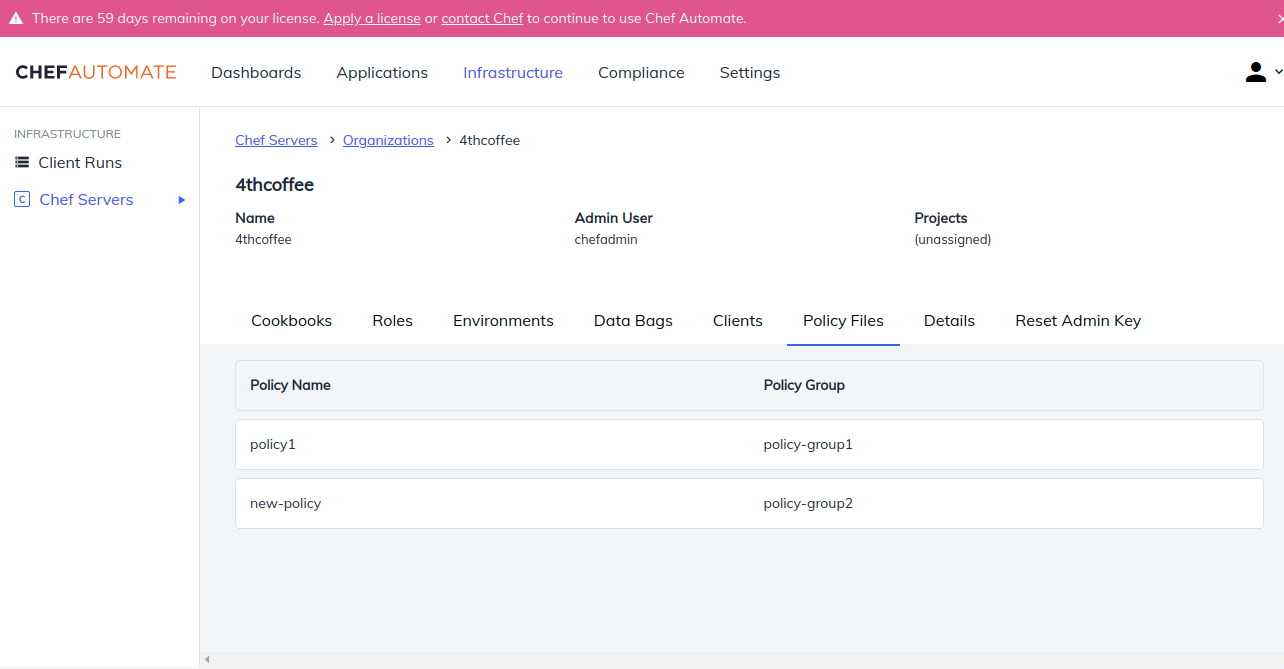Navigate to the Compliance menu
Screen dimensions: 1284x669
click(x=641, y=72)
